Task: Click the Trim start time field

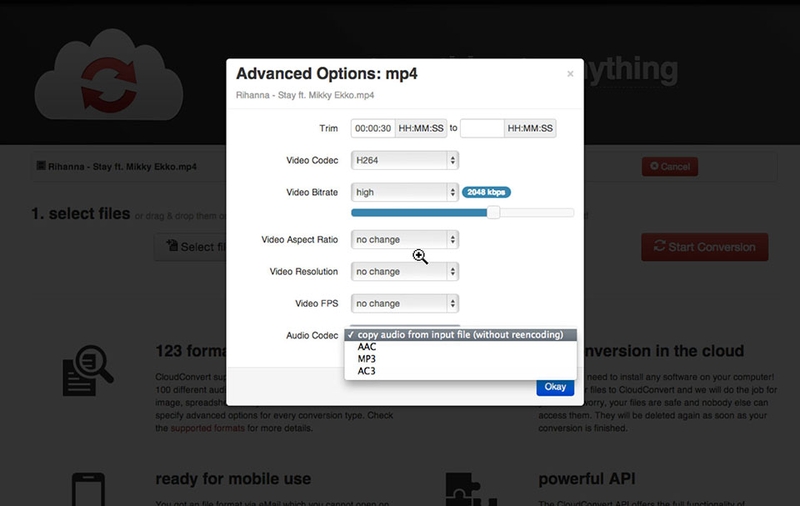Action: pos(373,129)
